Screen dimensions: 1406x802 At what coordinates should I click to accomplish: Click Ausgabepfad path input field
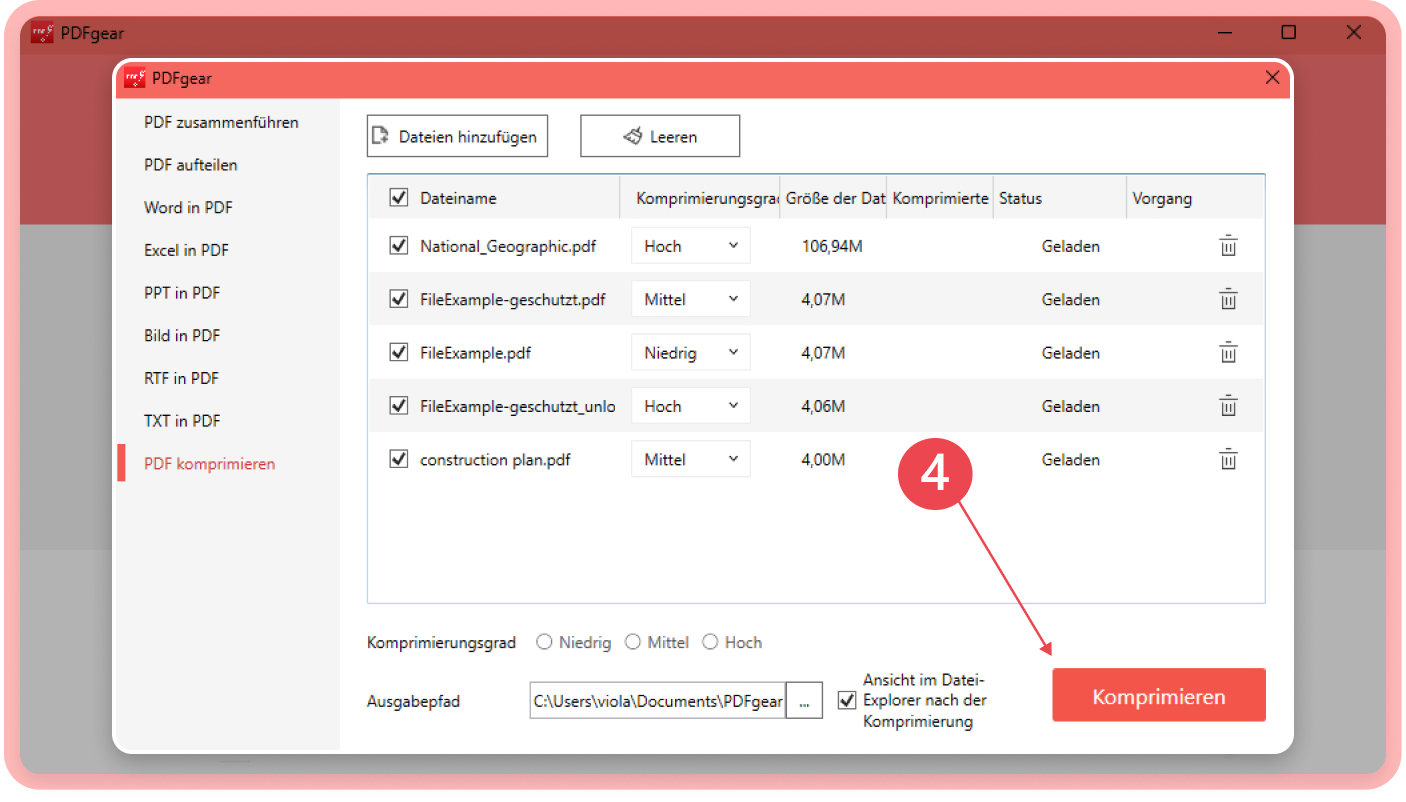tap(658, 701)
